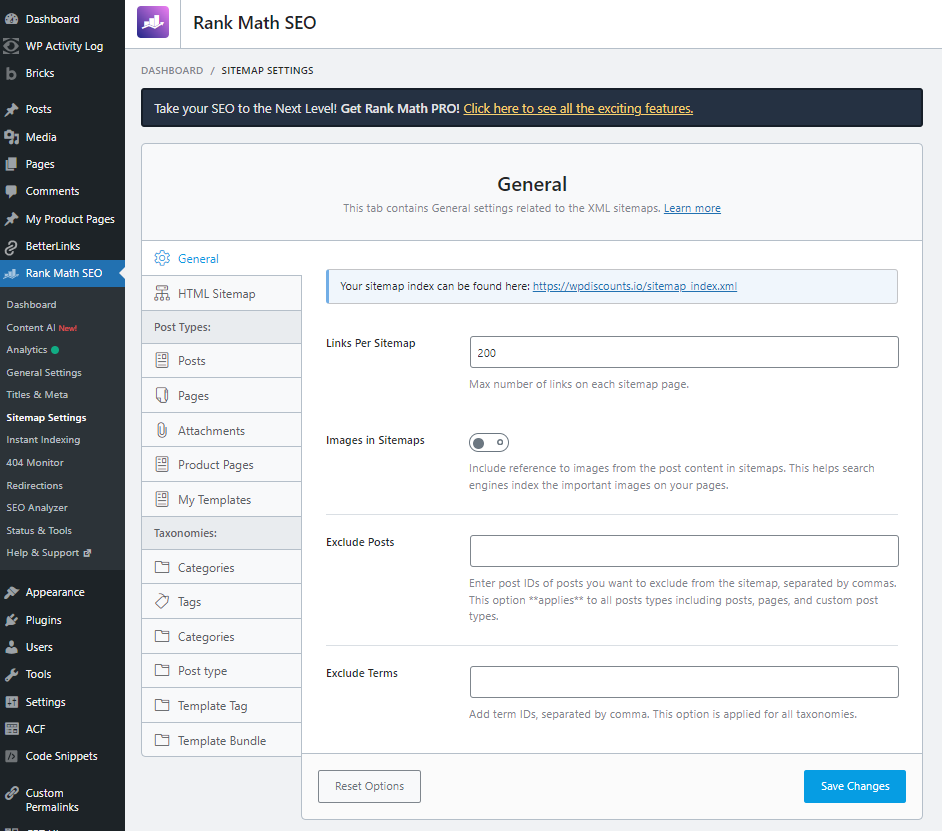Click the Exclude Terms input field

(x=684, y=682)
